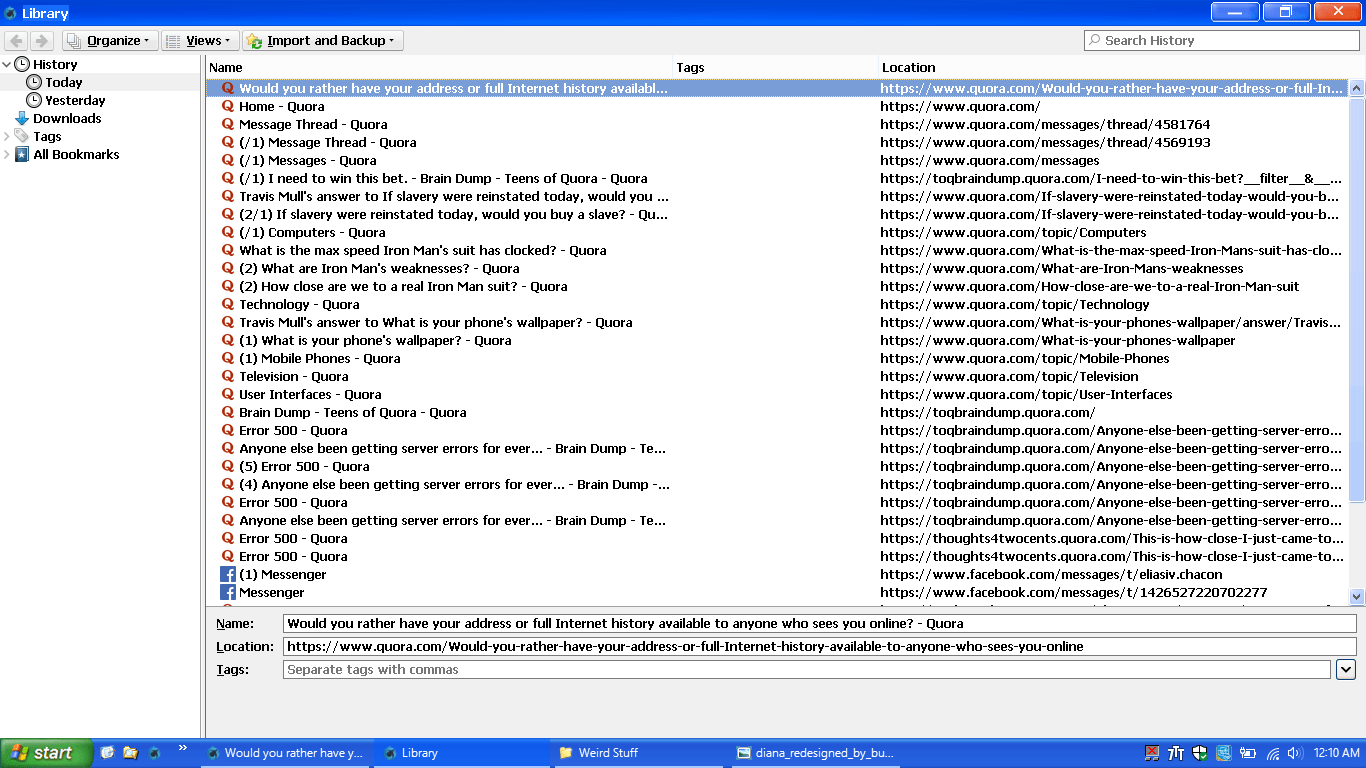This screenshot has height=768, width=1366.
Task: Expand the All Bookmarks tree node
Action: click(x=7, y=154)
